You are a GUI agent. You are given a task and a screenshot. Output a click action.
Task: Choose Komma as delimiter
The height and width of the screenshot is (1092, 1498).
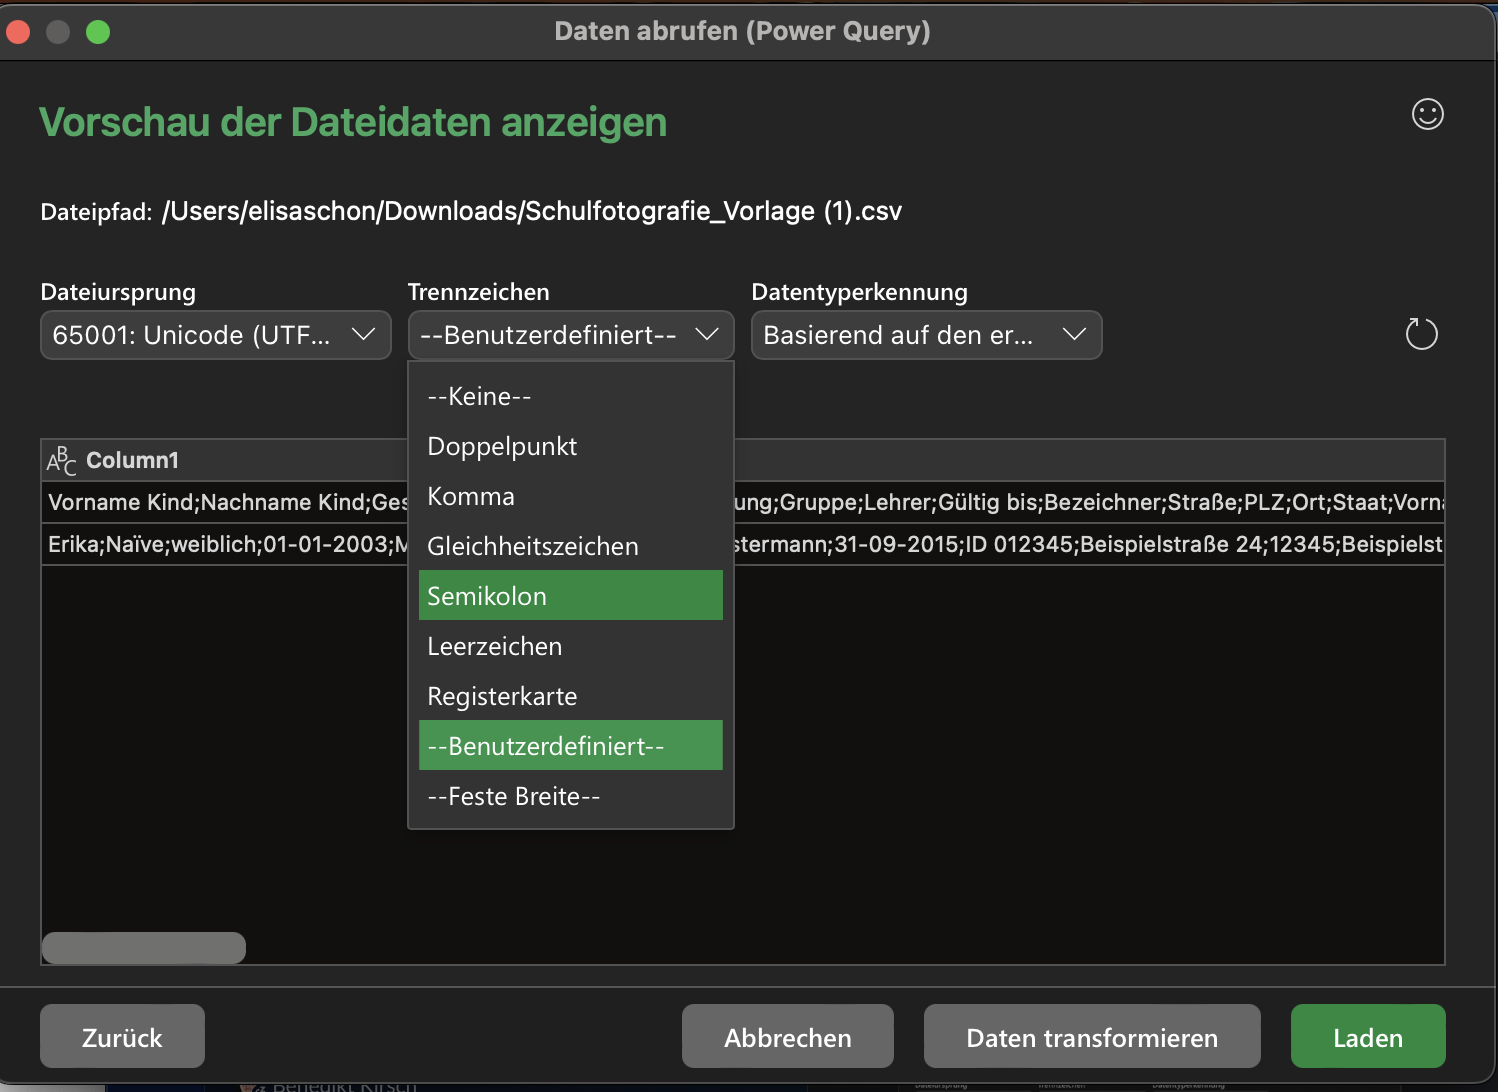click(571, 496)
